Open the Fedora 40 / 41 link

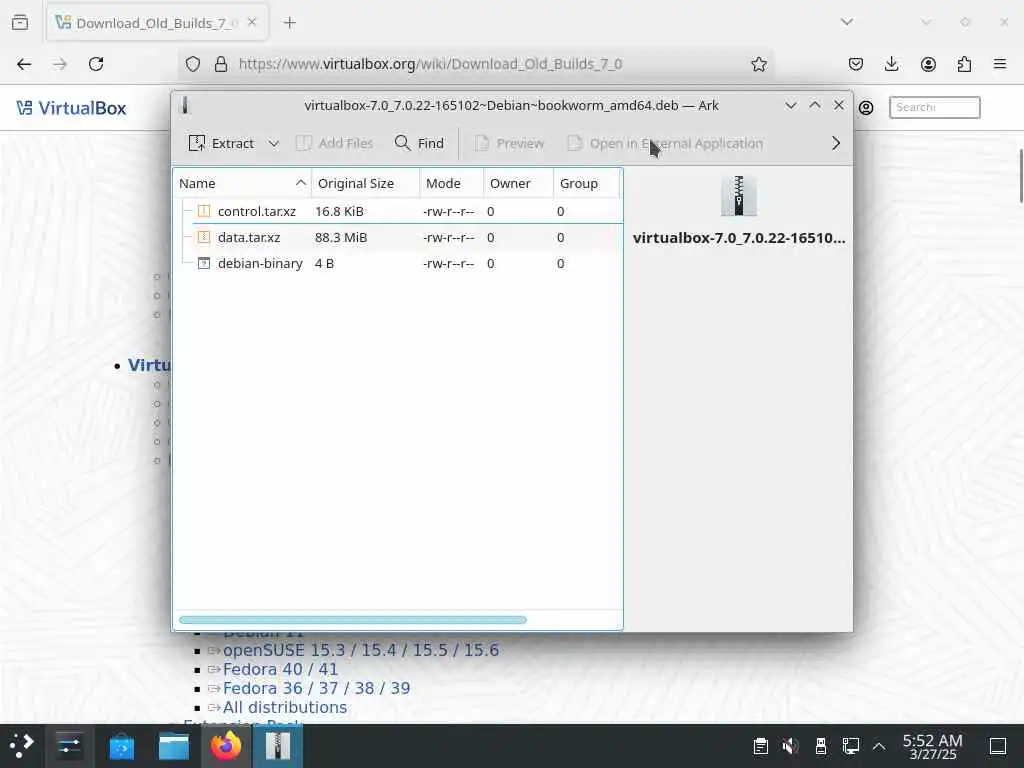point(280,669)
